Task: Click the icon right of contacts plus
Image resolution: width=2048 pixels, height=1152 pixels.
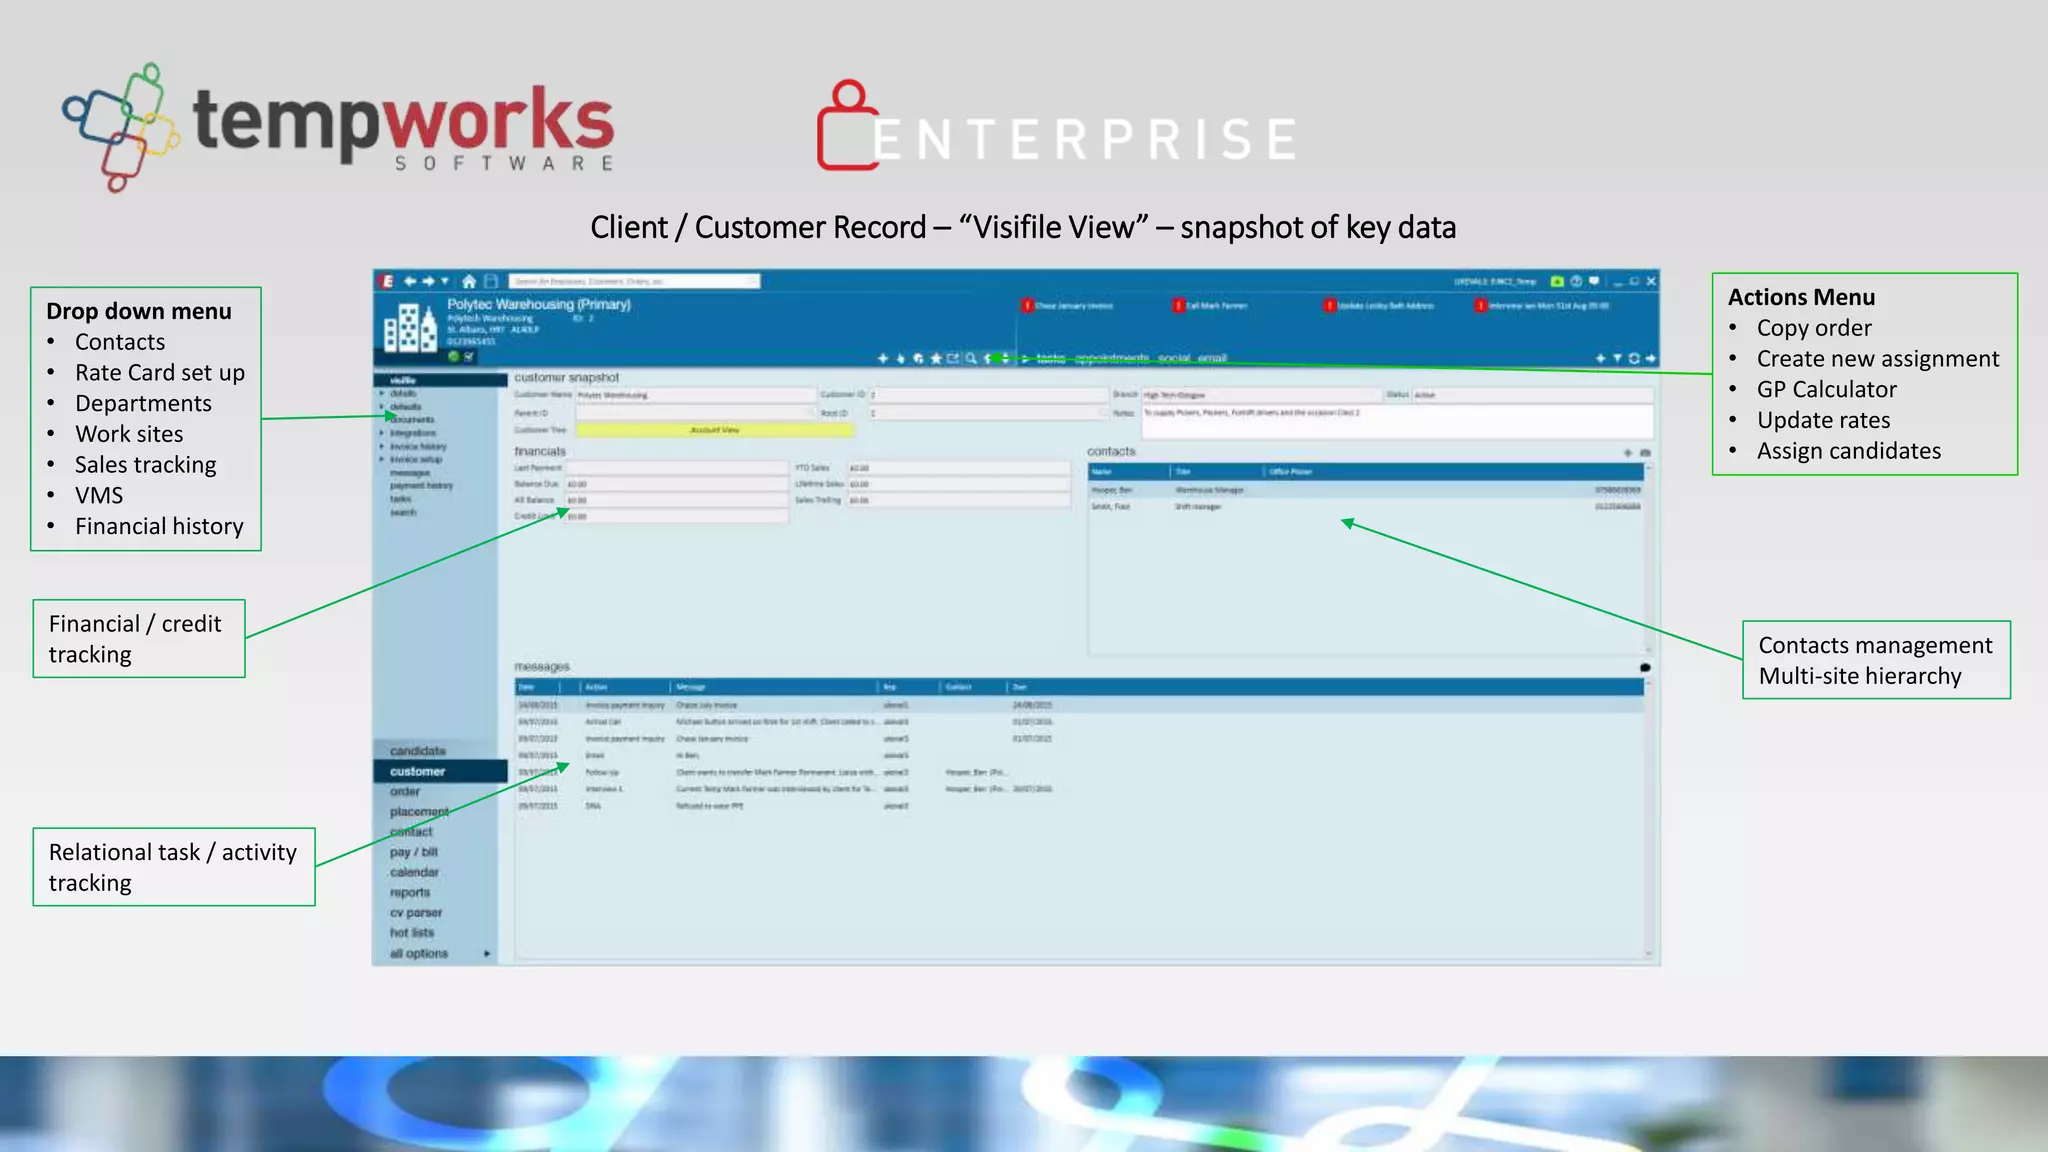Action: click(x=1645, y=453)
